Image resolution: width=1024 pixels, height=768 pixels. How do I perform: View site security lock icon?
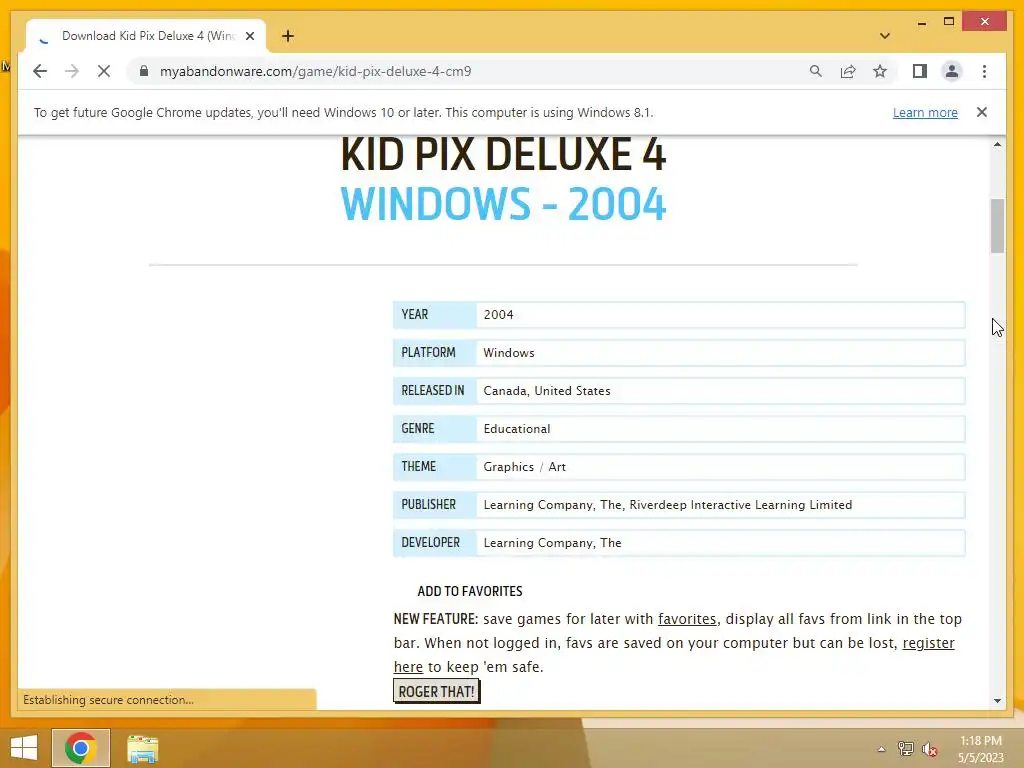(x=144, y=71)
